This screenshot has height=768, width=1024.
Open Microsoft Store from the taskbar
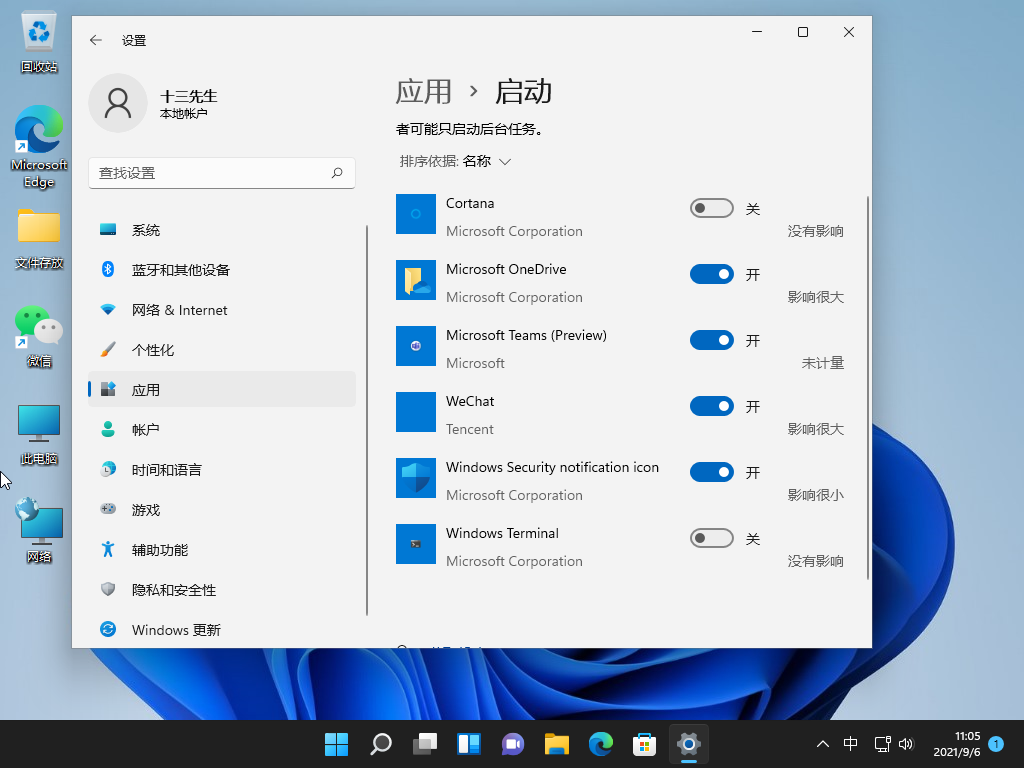[644, 744]
